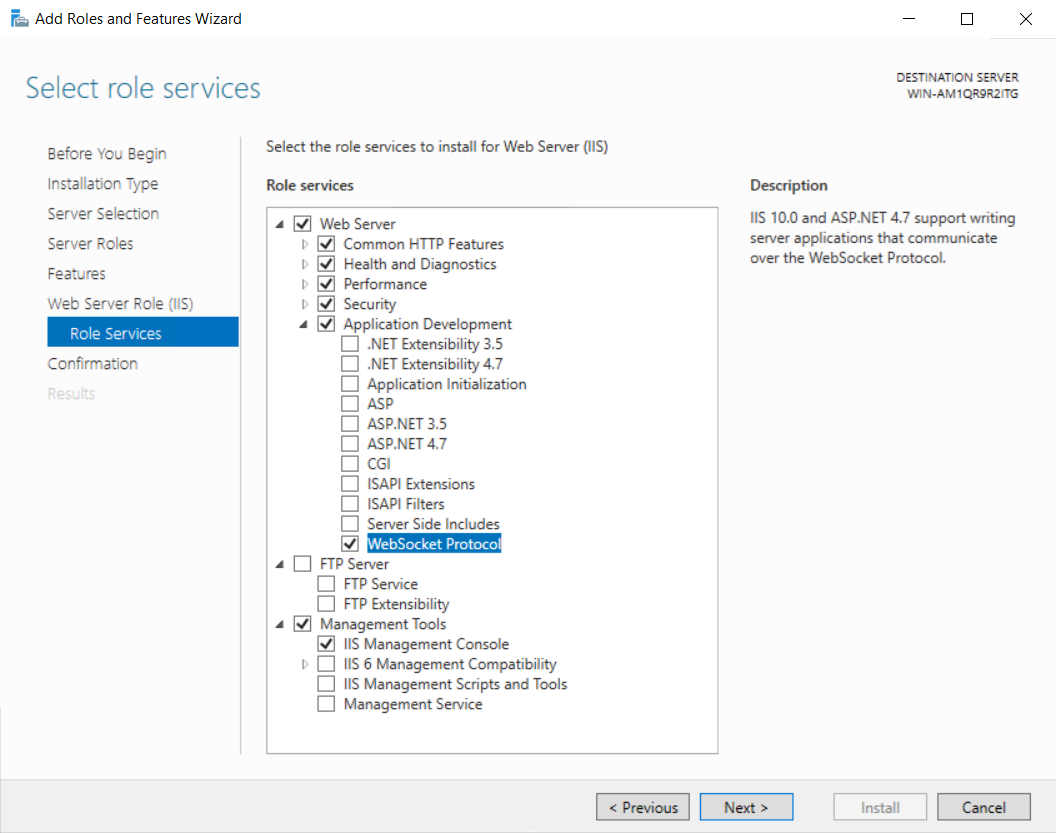The height and width of the screenshot is (833, 1056).
Task: Click the Next button
Action: coord(746,808)
